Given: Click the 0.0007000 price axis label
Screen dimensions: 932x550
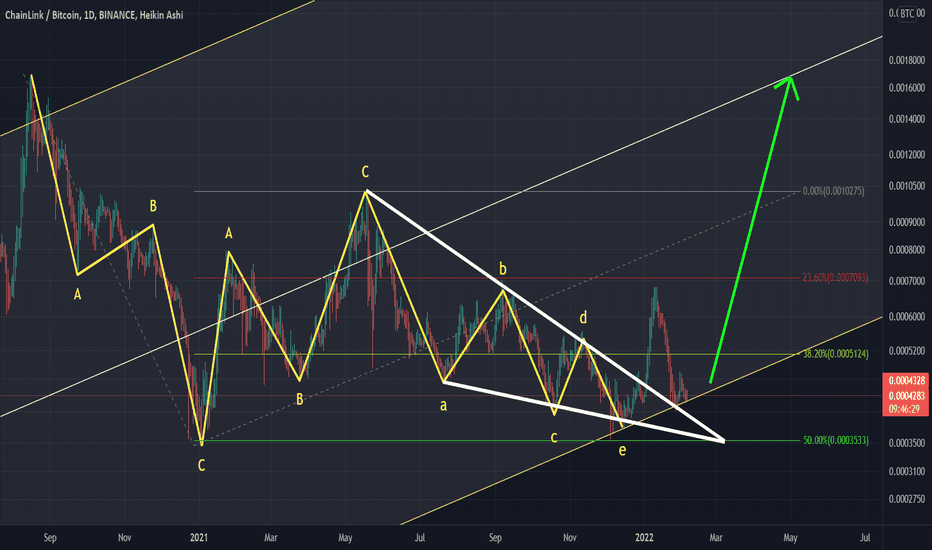Looking at the screenshot, I should [907, 281].
